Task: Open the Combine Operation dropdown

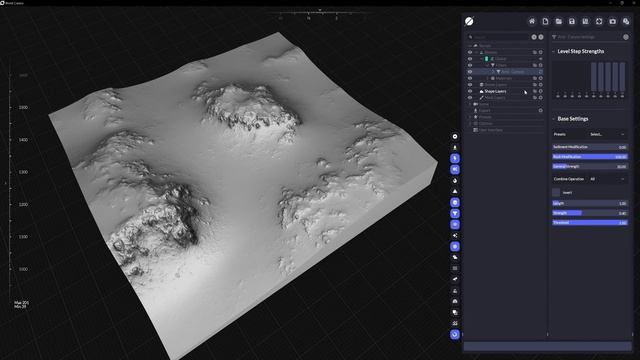Action: (x=607, y=179)
